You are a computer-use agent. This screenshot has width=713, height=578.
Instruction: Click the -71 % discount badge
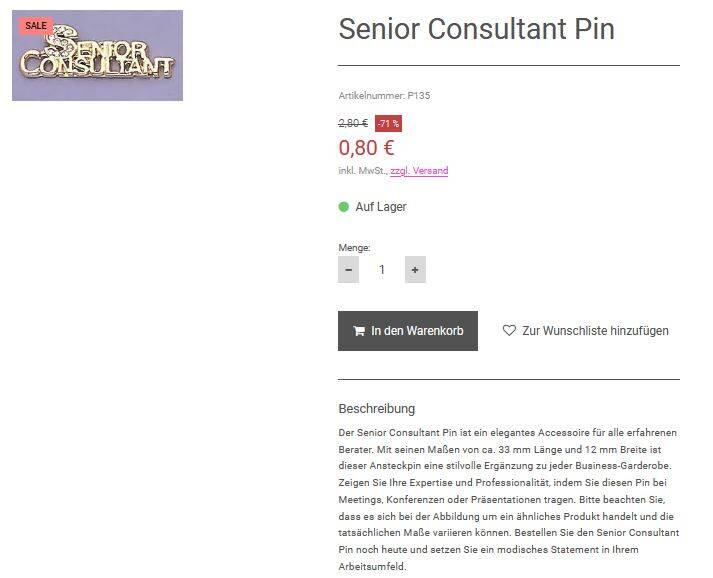pos(388,124)
